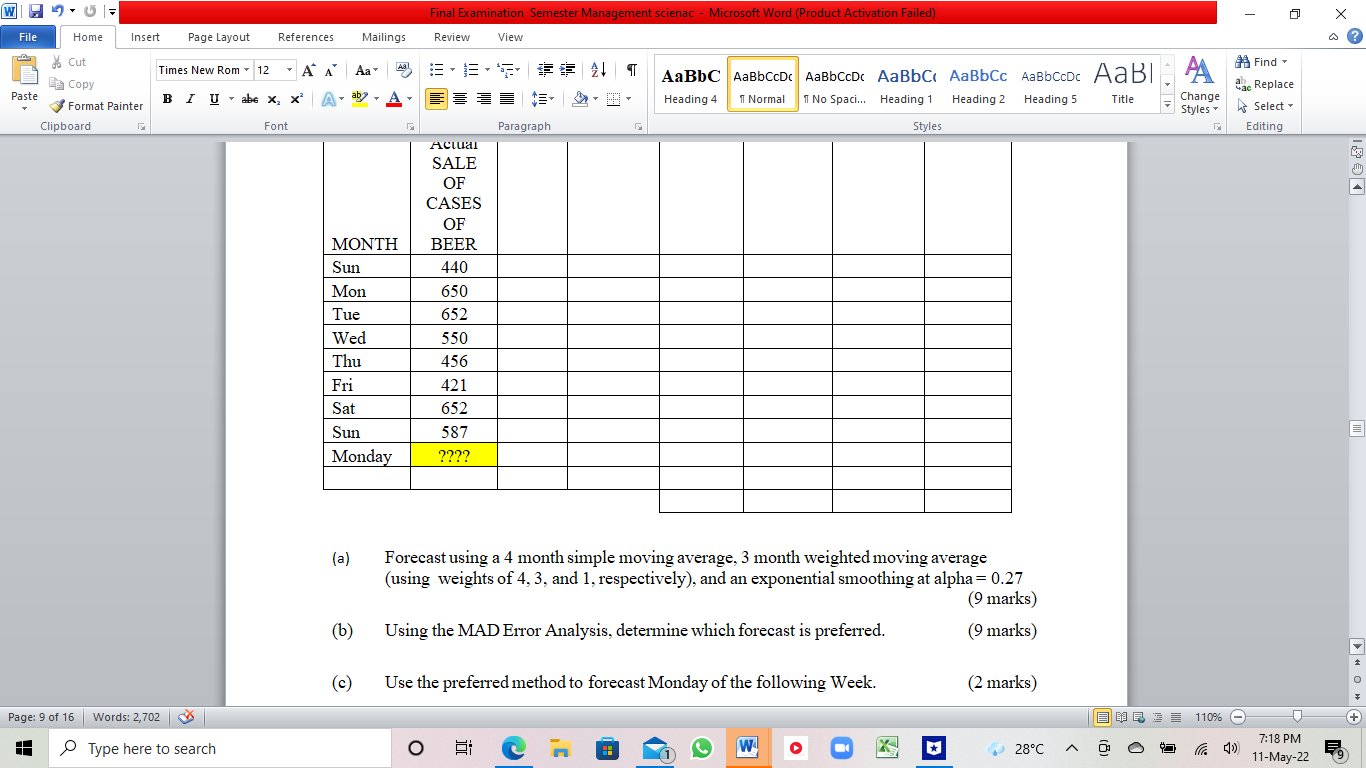Open the References tab
Screen dimensions: 1366x768
(x=305, y=36)
